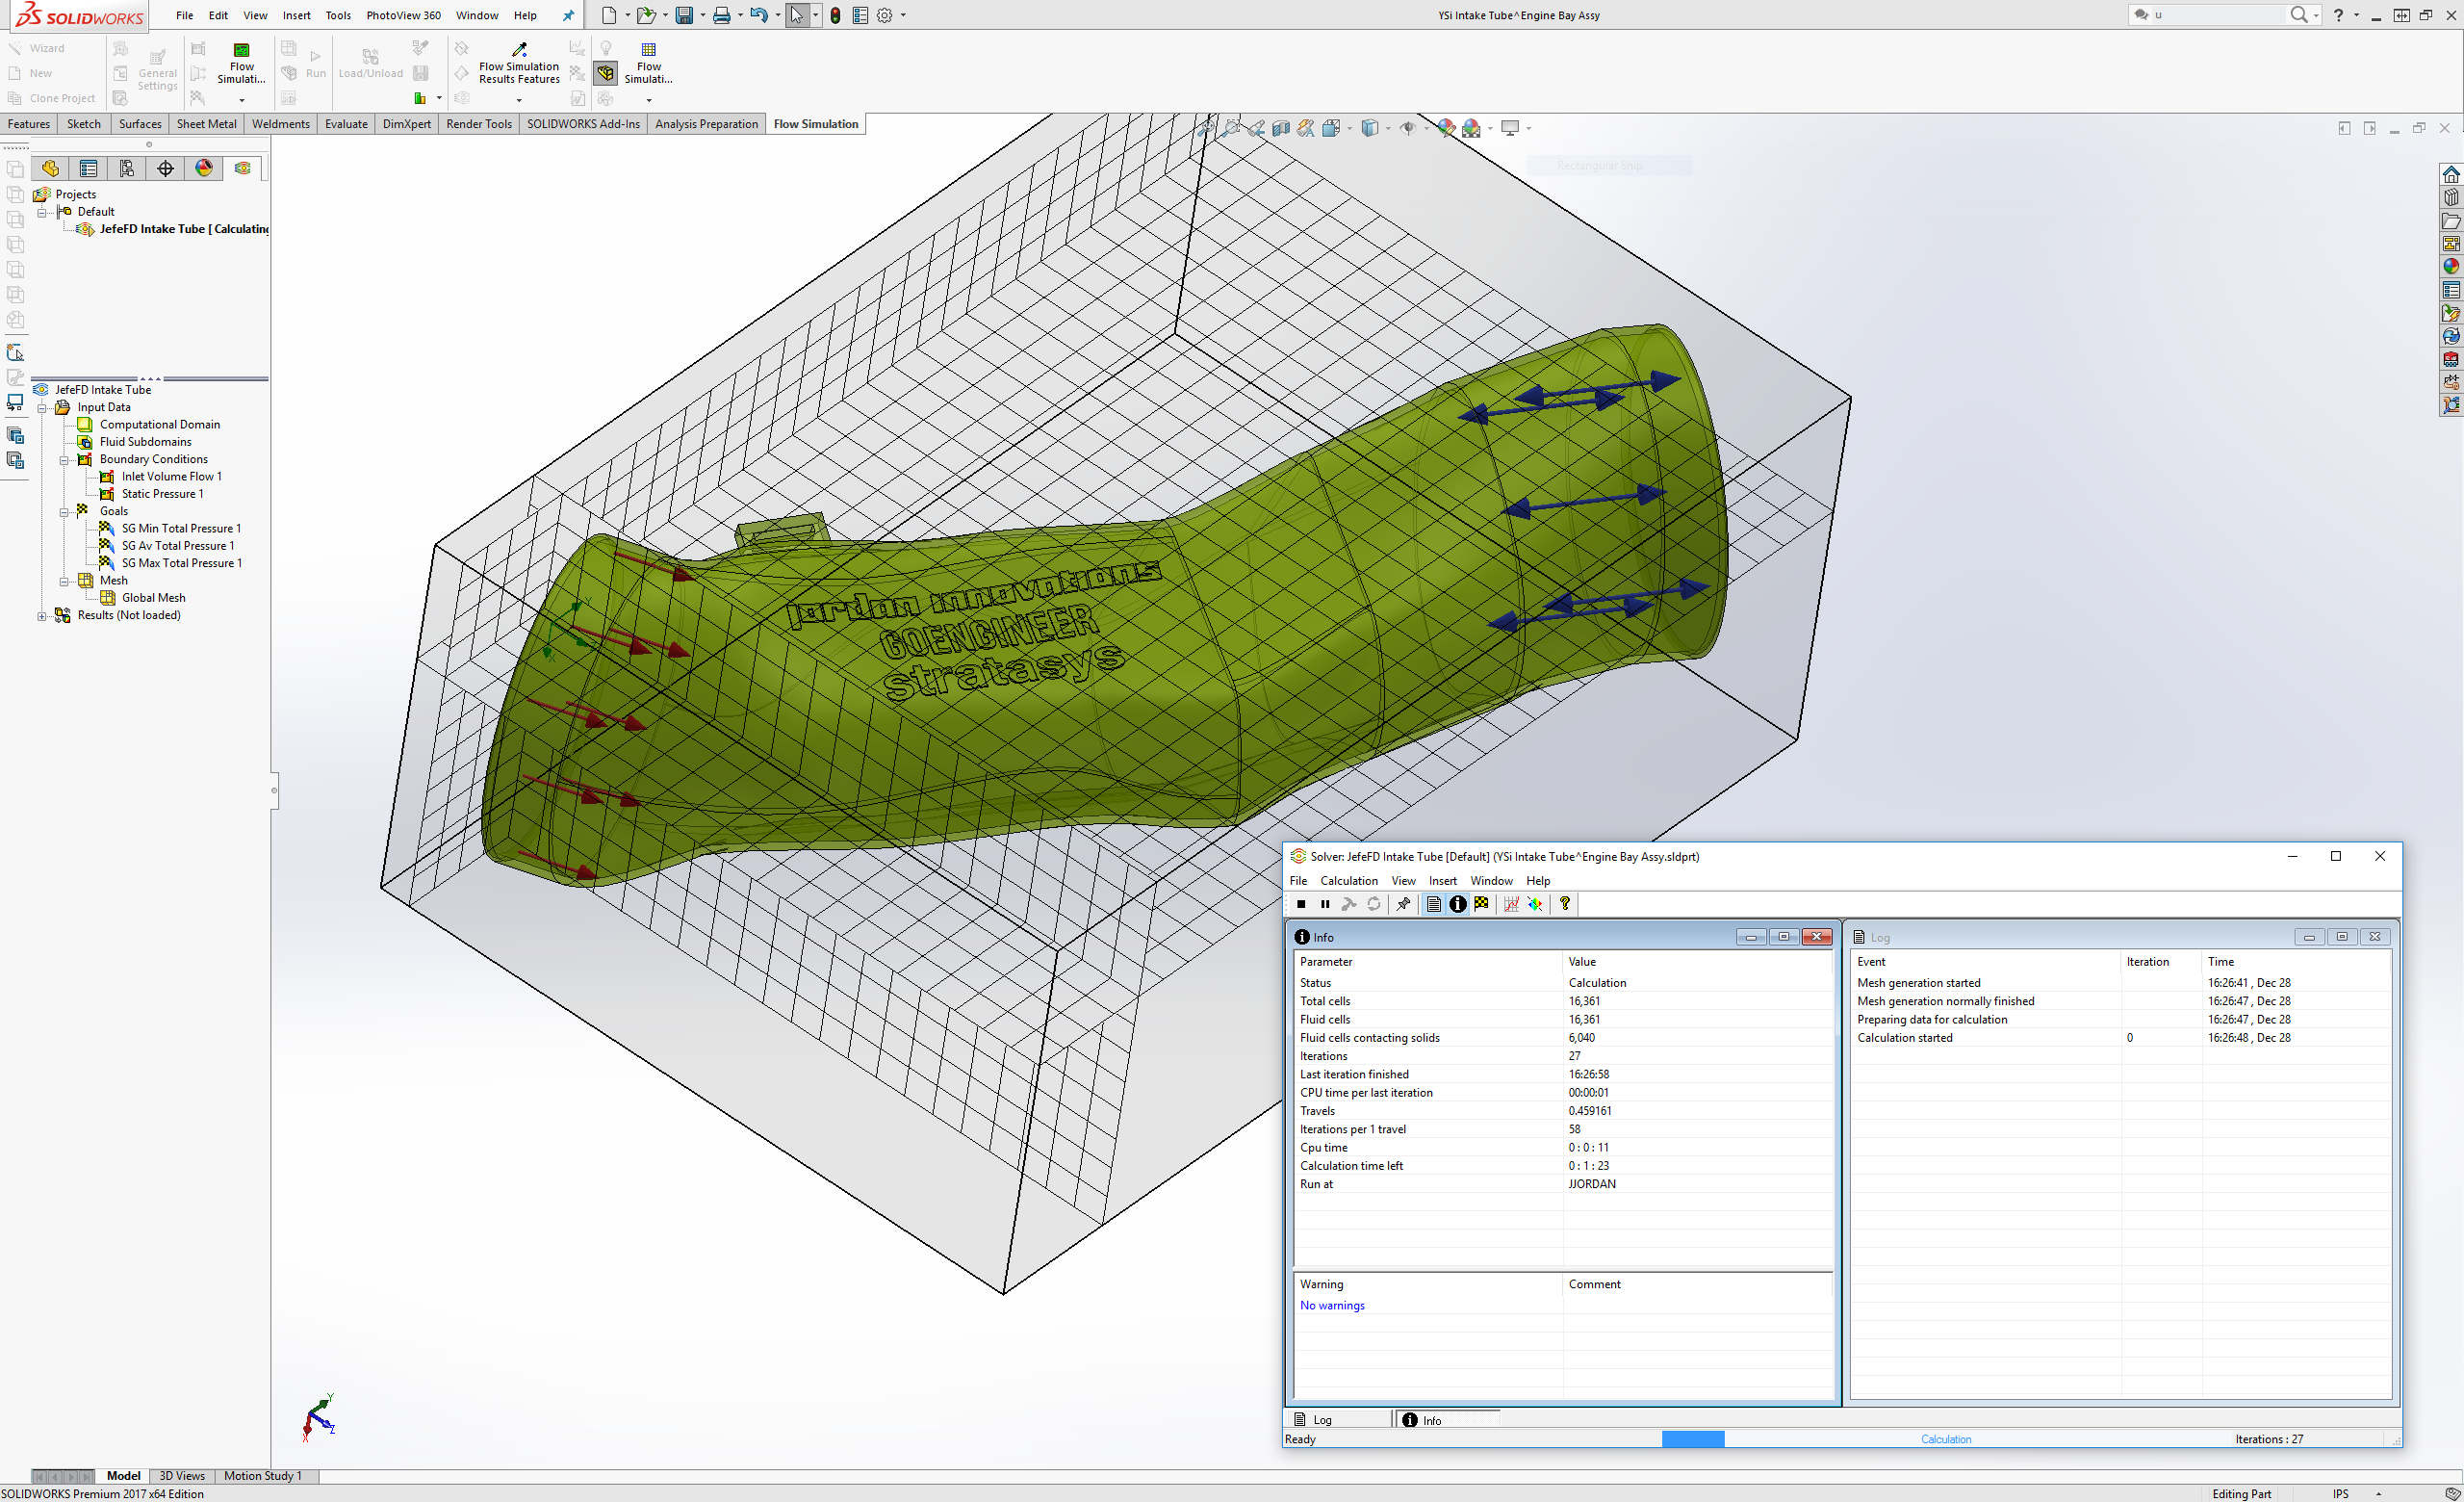Open Design Library icon in task pane

click(x=2451, y=197)
